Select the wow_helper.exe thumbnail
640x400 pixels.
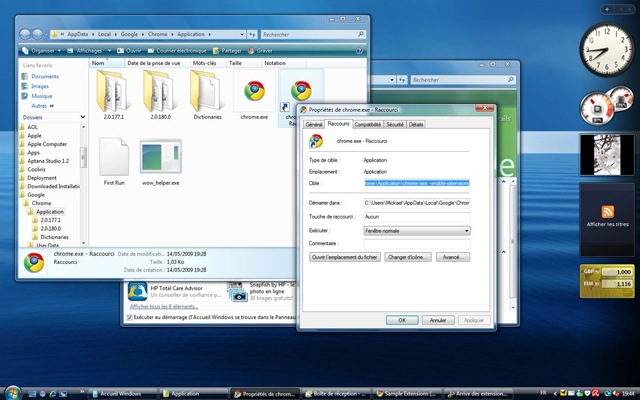tap(161, 156)
